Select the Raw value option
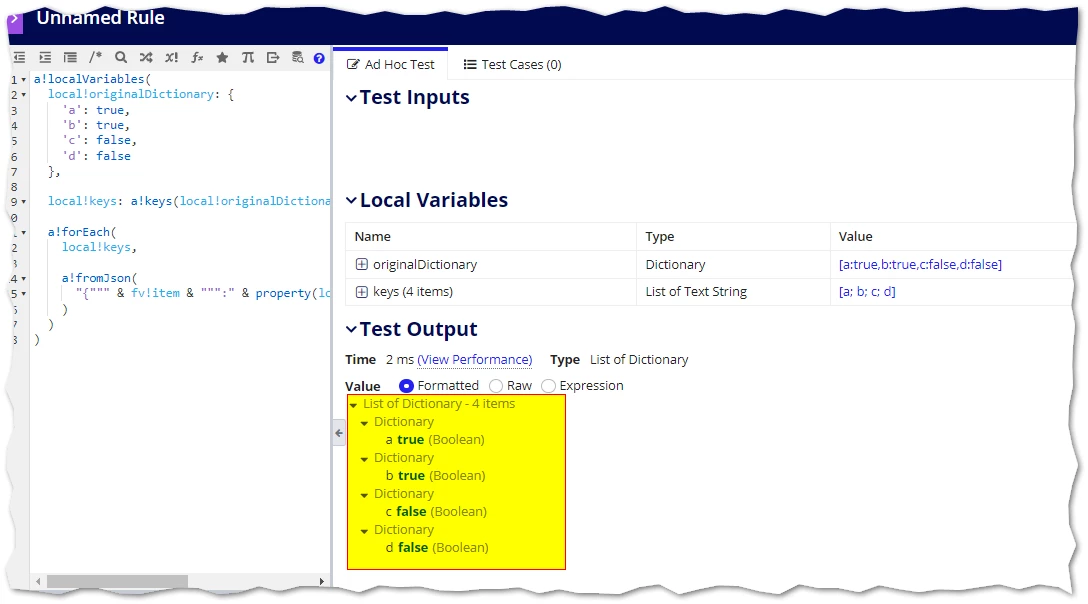 pos(495,386)
